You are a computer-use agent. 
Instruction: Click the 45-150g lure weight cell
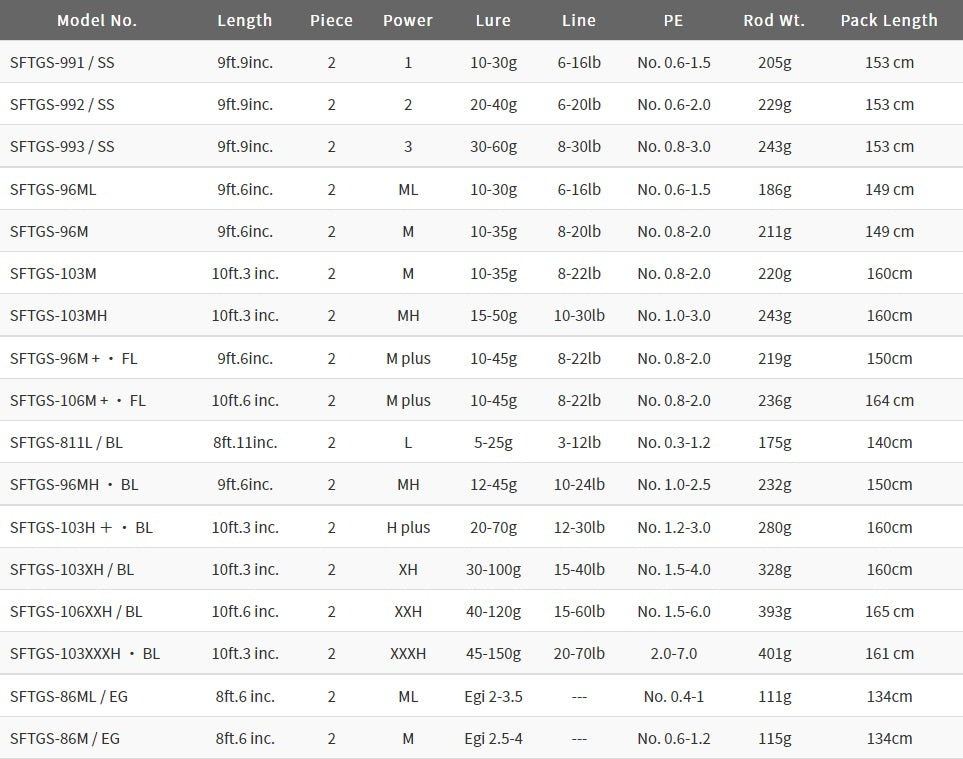[493, 653]
